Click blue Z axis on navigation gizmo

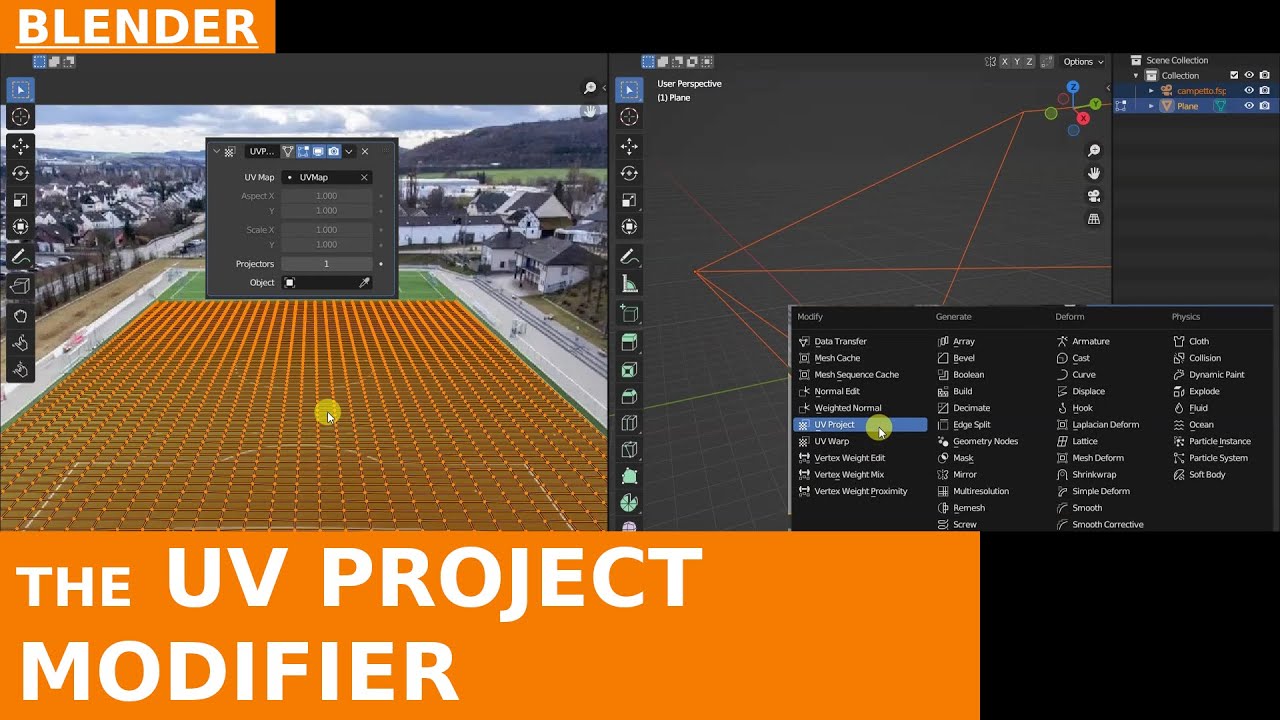1073,87
